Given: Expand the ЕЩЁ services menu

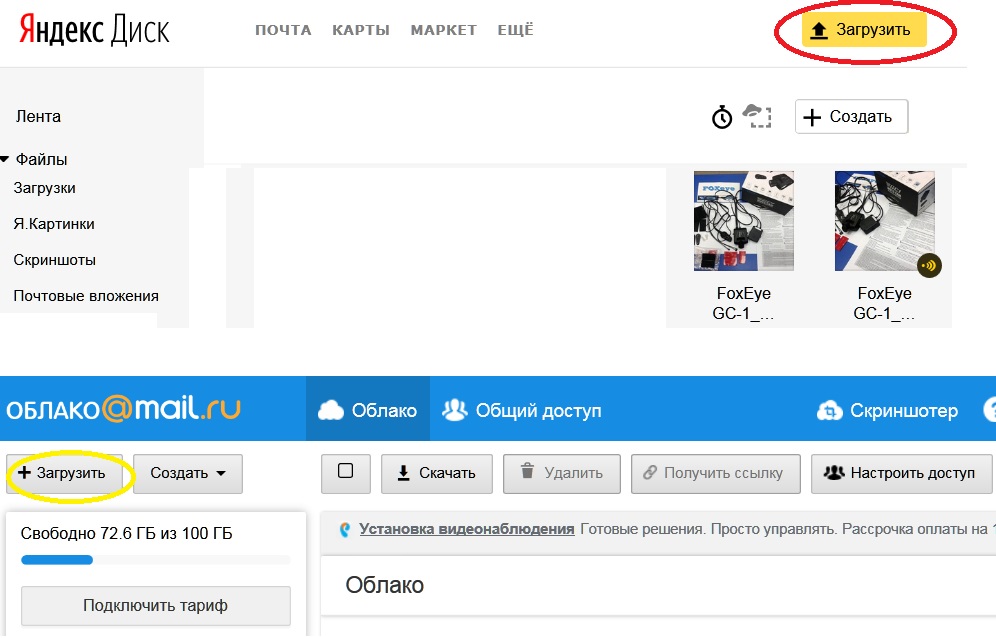Looking at the screenshot, I should (515, 30).
